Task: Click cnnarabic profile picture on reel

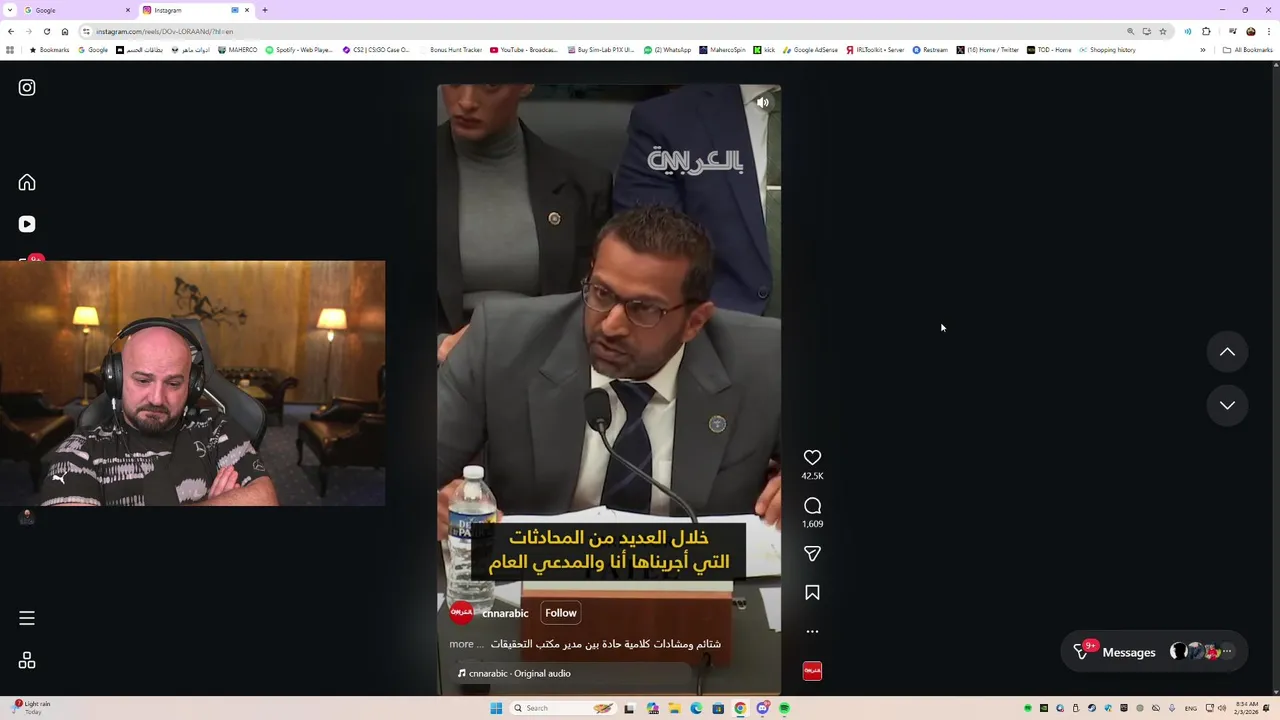Action: (461, 613)
